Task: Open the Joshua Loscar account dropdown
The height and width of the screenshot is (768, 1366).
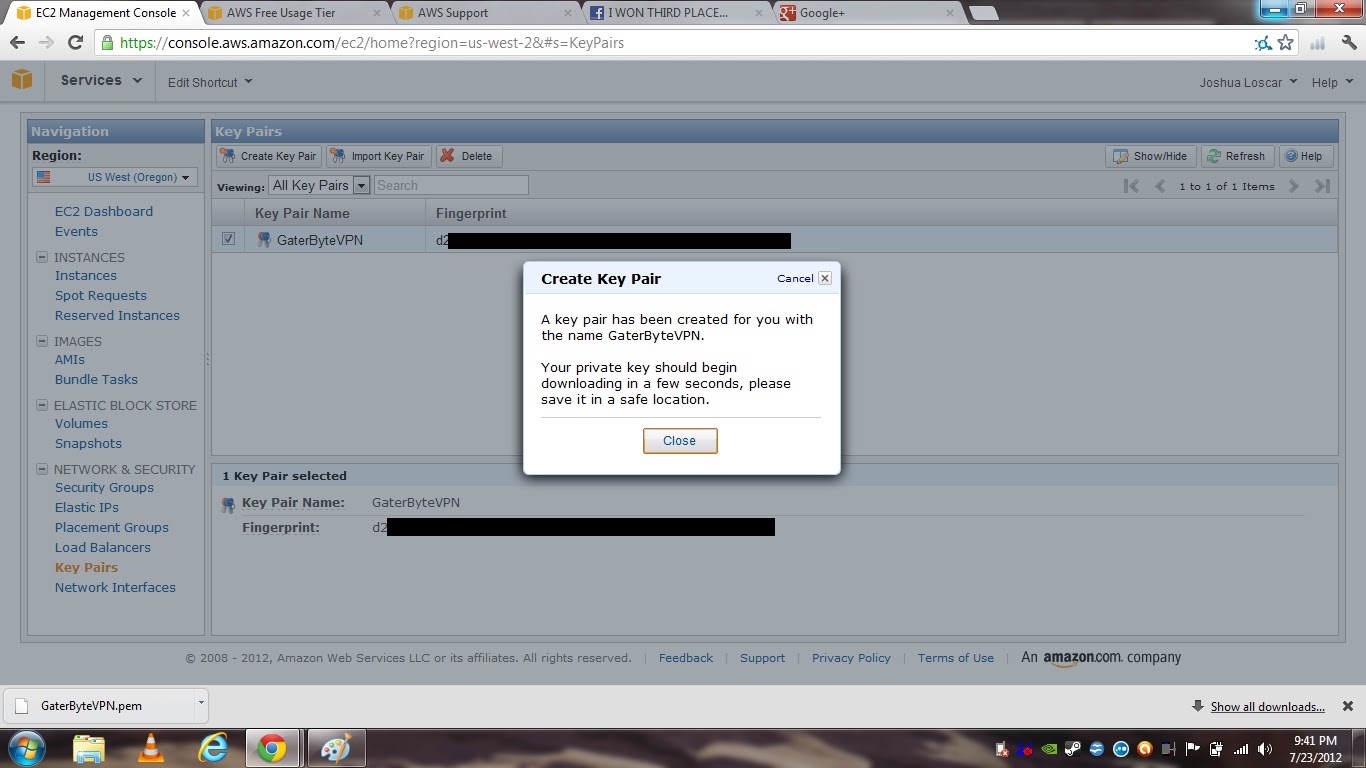Action: tap(1248, 82)
